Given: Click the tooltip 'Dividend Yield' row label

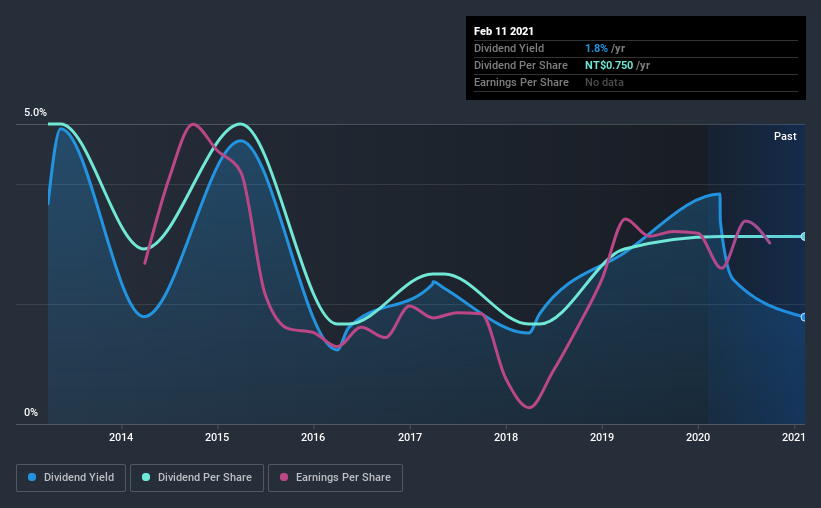Looking at the screenshot, I should [508, 48].
